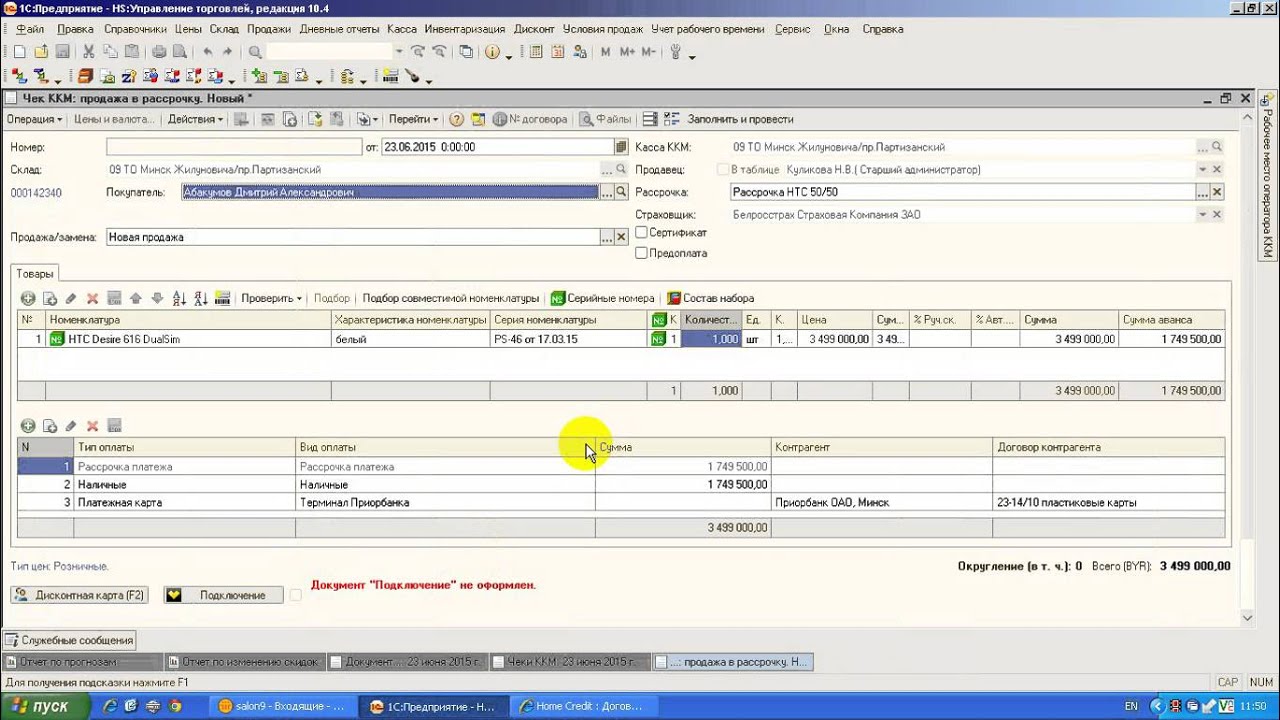Viewport: 1280px width, 720px height.
Task: Toggle the В таблице checkbox
Action: tap(724, 170)
